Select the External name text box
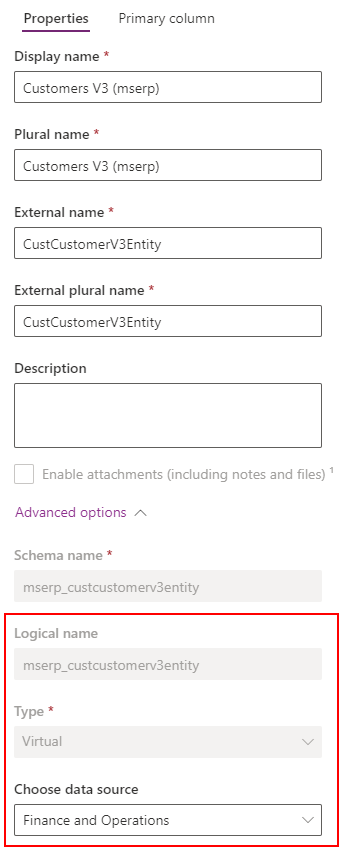The height and width of the screenshot is (856, 363). 168,243
